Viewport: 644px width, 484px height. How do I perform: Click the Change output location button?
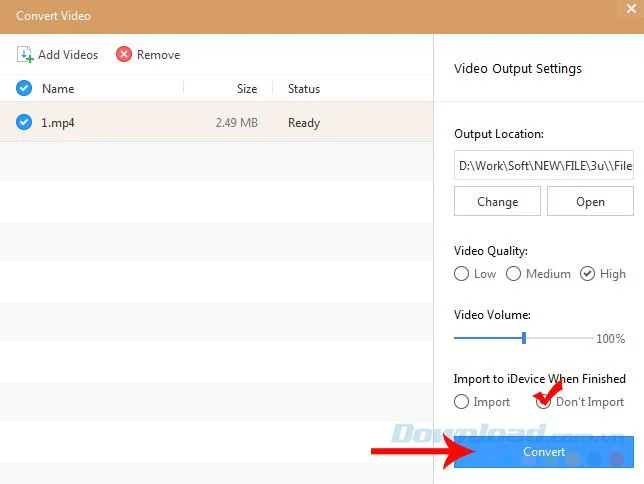coord(497,201)
